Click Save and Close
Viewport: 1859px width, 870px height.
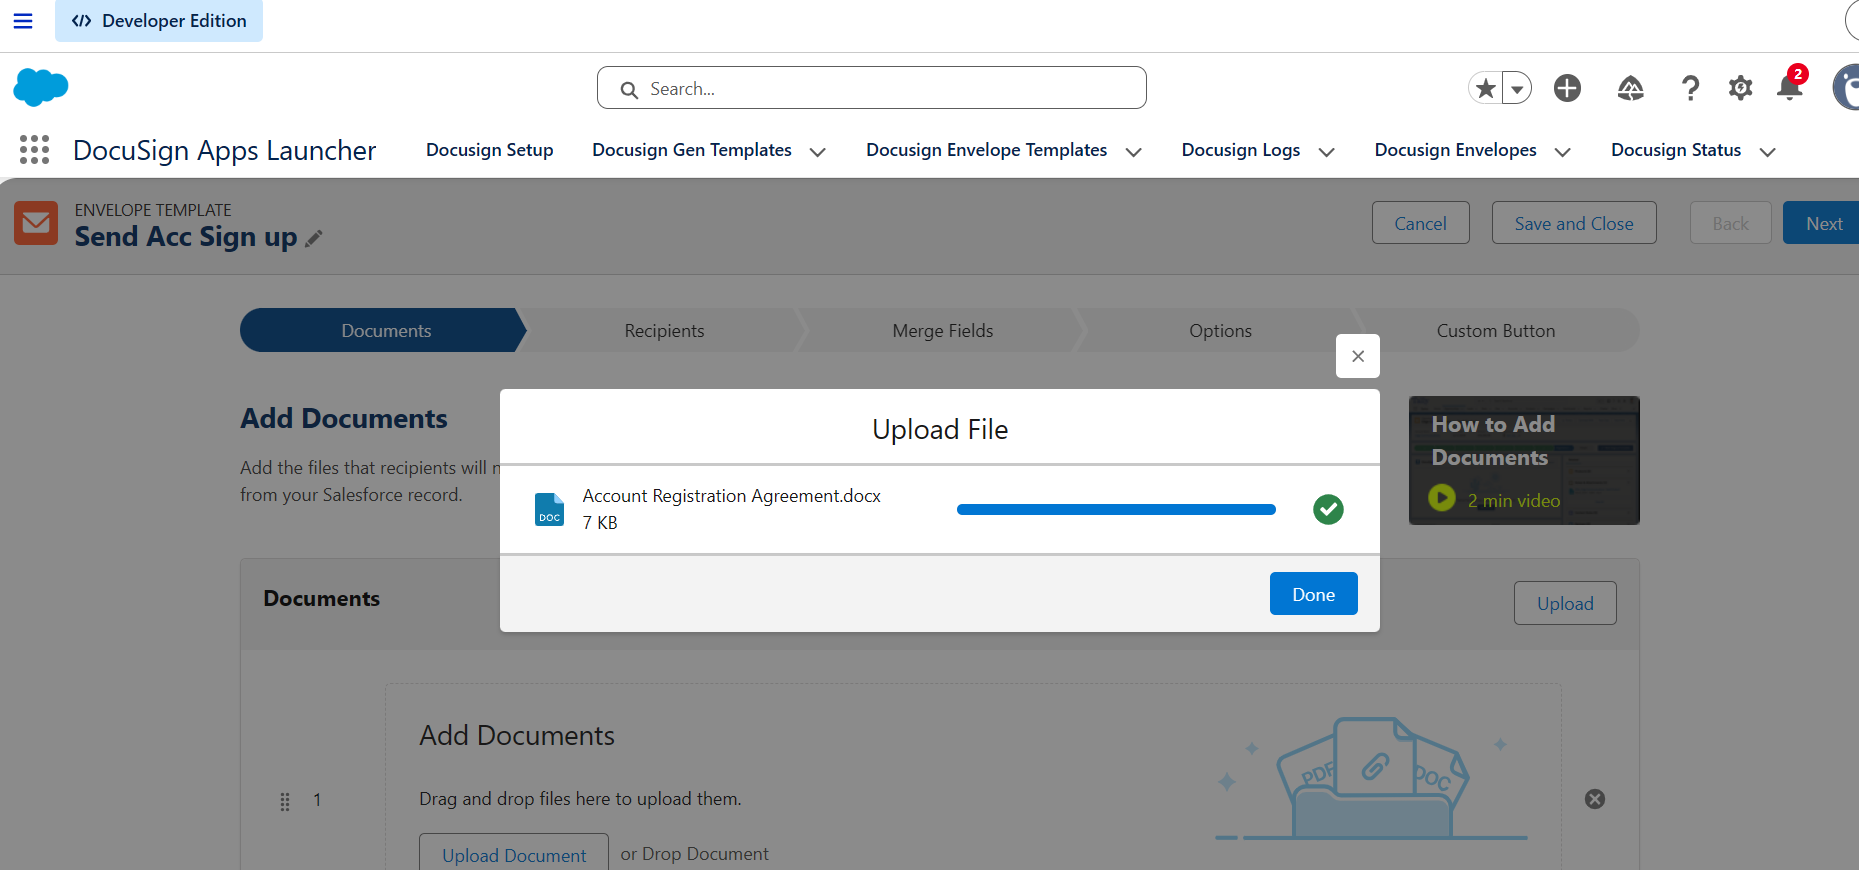[1574, 223]
